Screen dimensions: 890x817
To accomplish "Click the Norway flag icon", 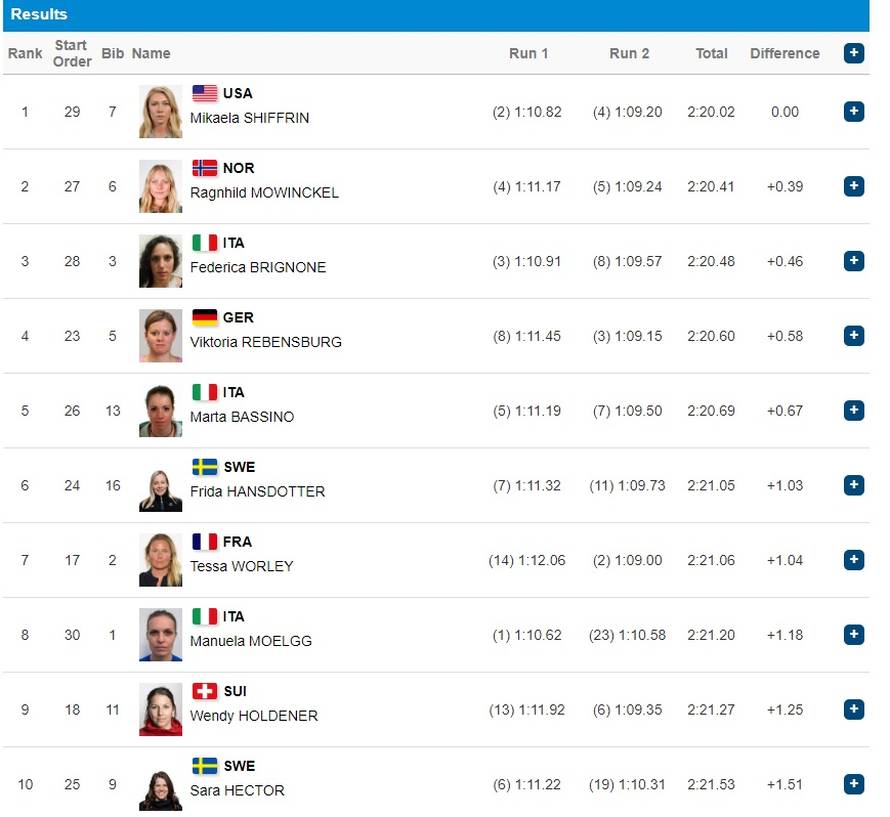I will click(x=205, y=168).
